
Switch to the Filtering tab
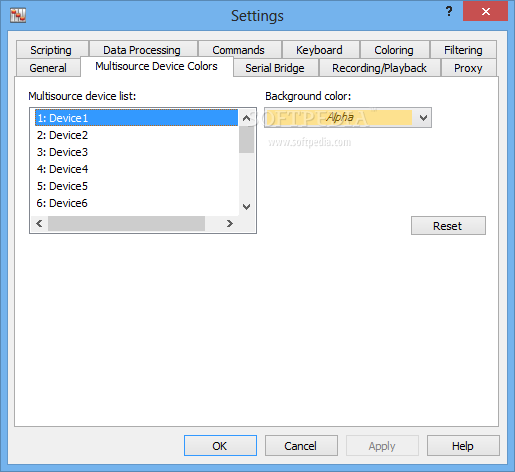tap(463, 50)
